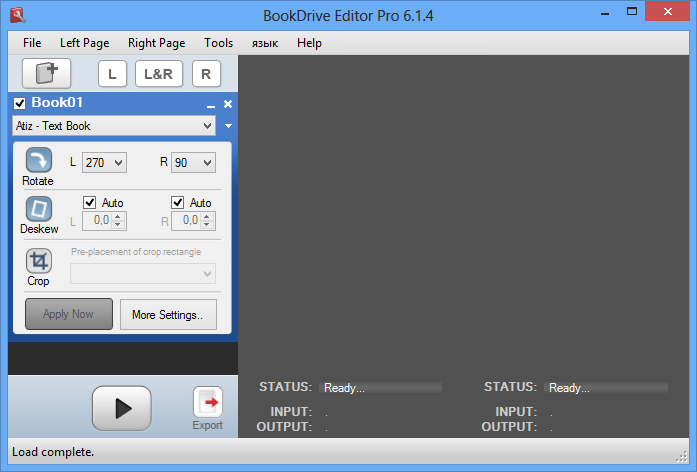
Task: Select the L left page view button
Action: (112, 74)
